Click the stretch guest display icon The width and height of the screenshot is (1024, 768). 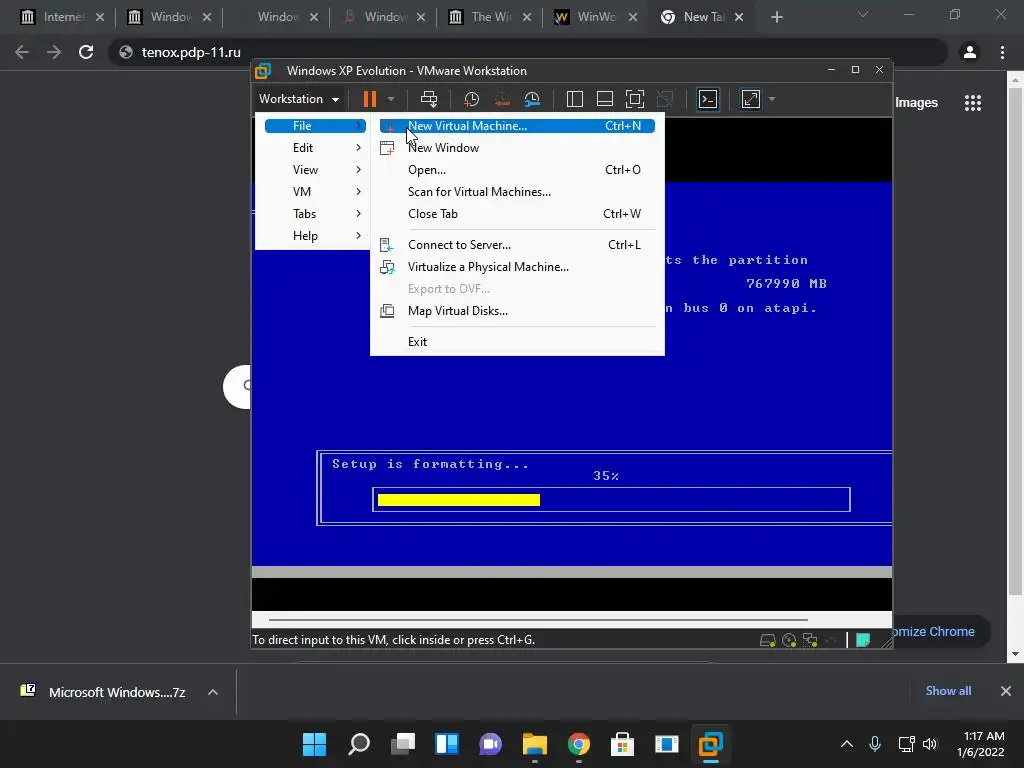pos(750,99)
